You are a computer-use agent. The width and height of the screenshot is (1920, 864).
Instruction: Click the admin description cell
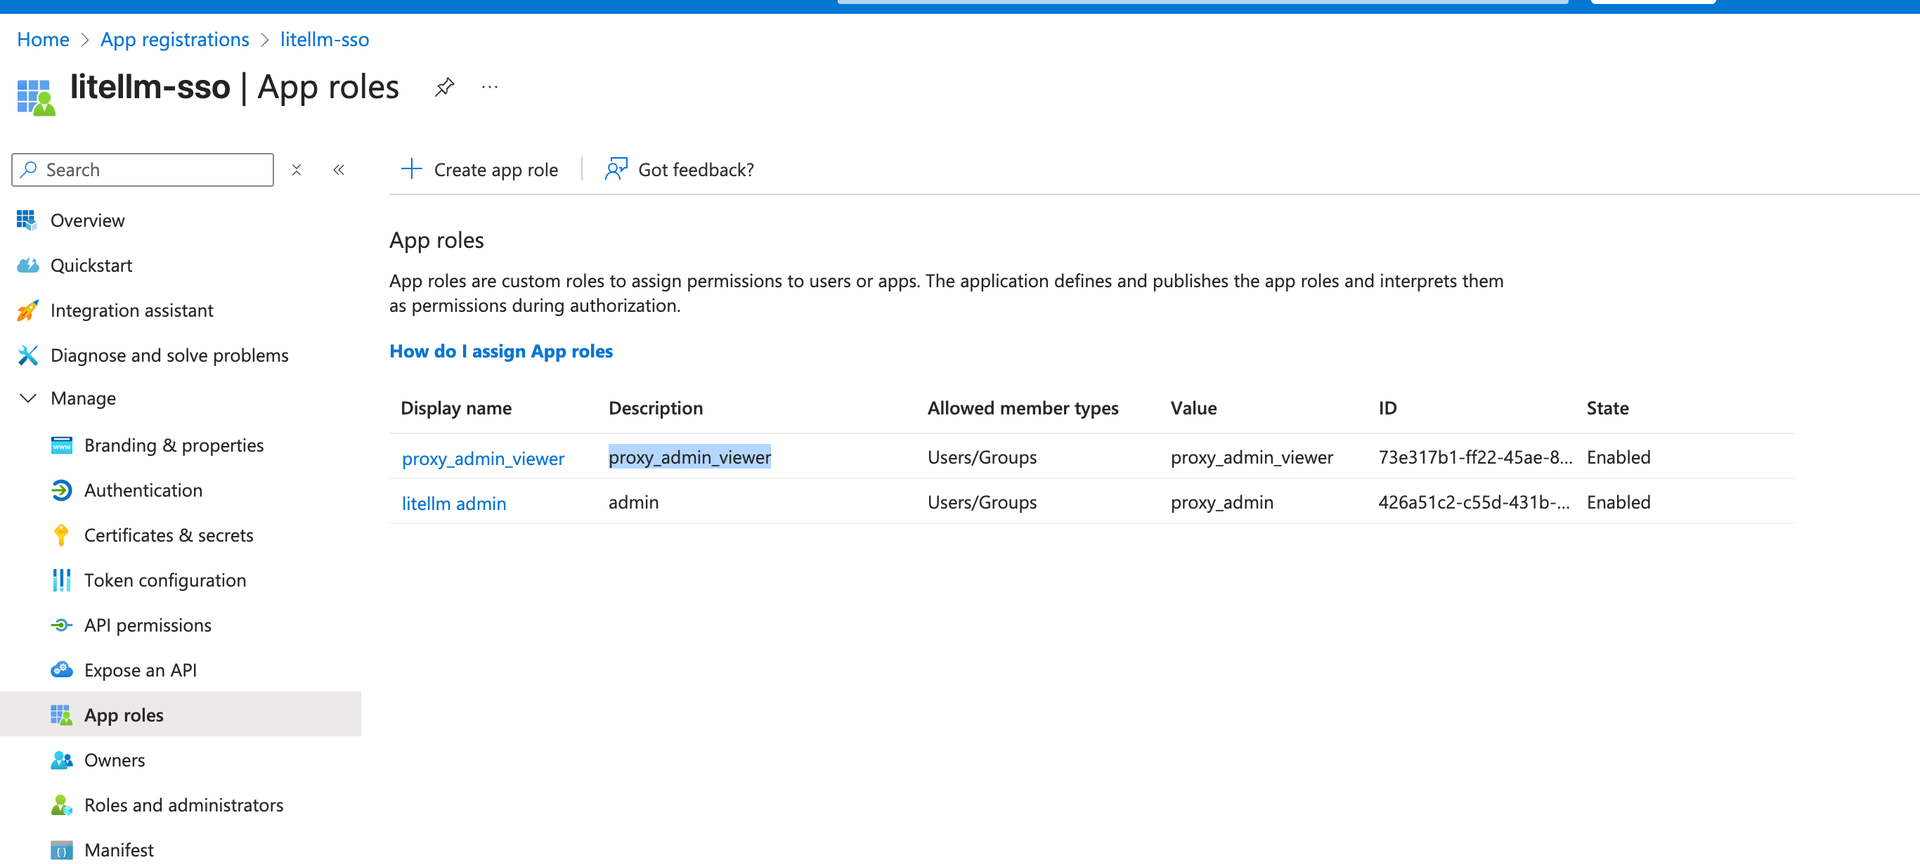click(x=634, y=502)
